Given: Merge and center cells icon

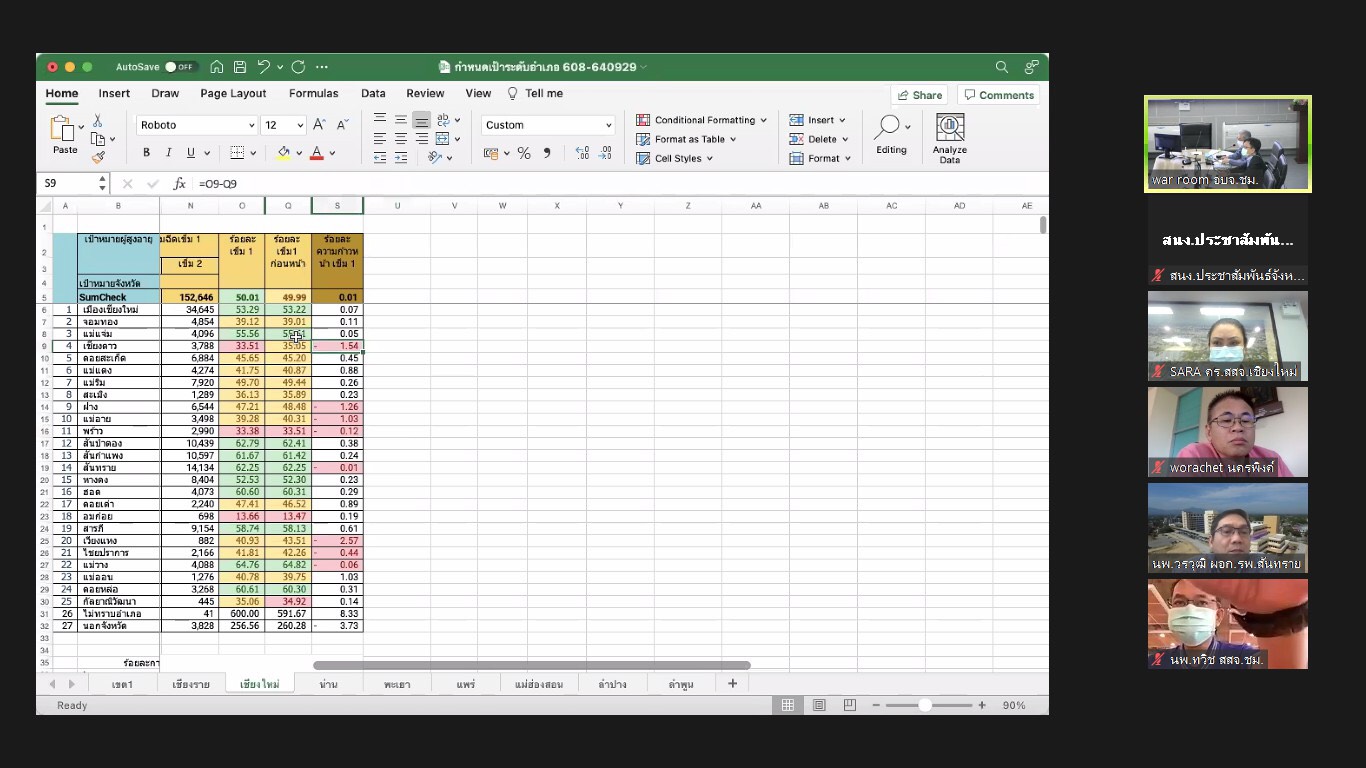Looking at the screenshot, I should (x=443, y=139).
